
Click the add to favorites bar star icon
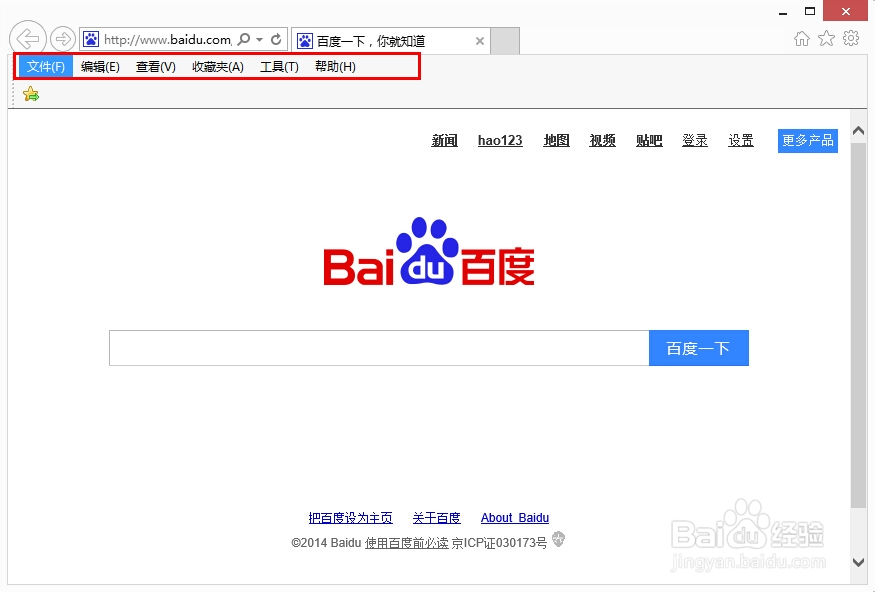(31, 94)
